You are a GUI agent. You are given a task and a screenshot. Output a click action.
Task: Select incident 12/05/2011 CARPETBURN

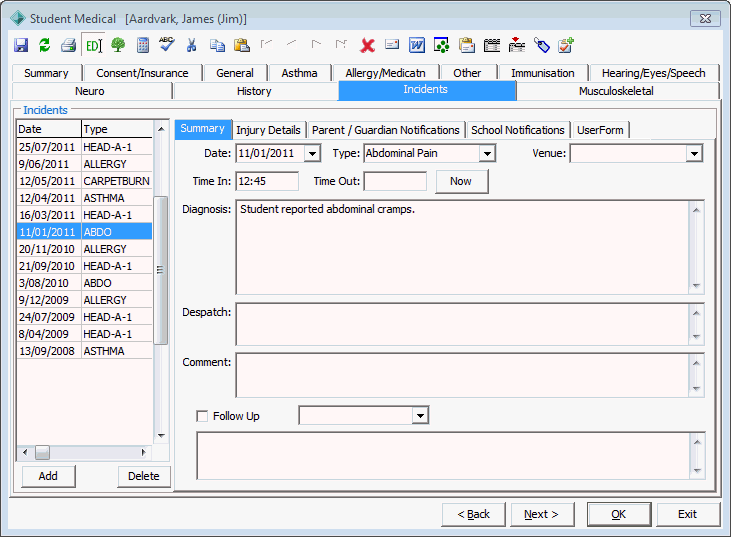(x=84, y=181)
